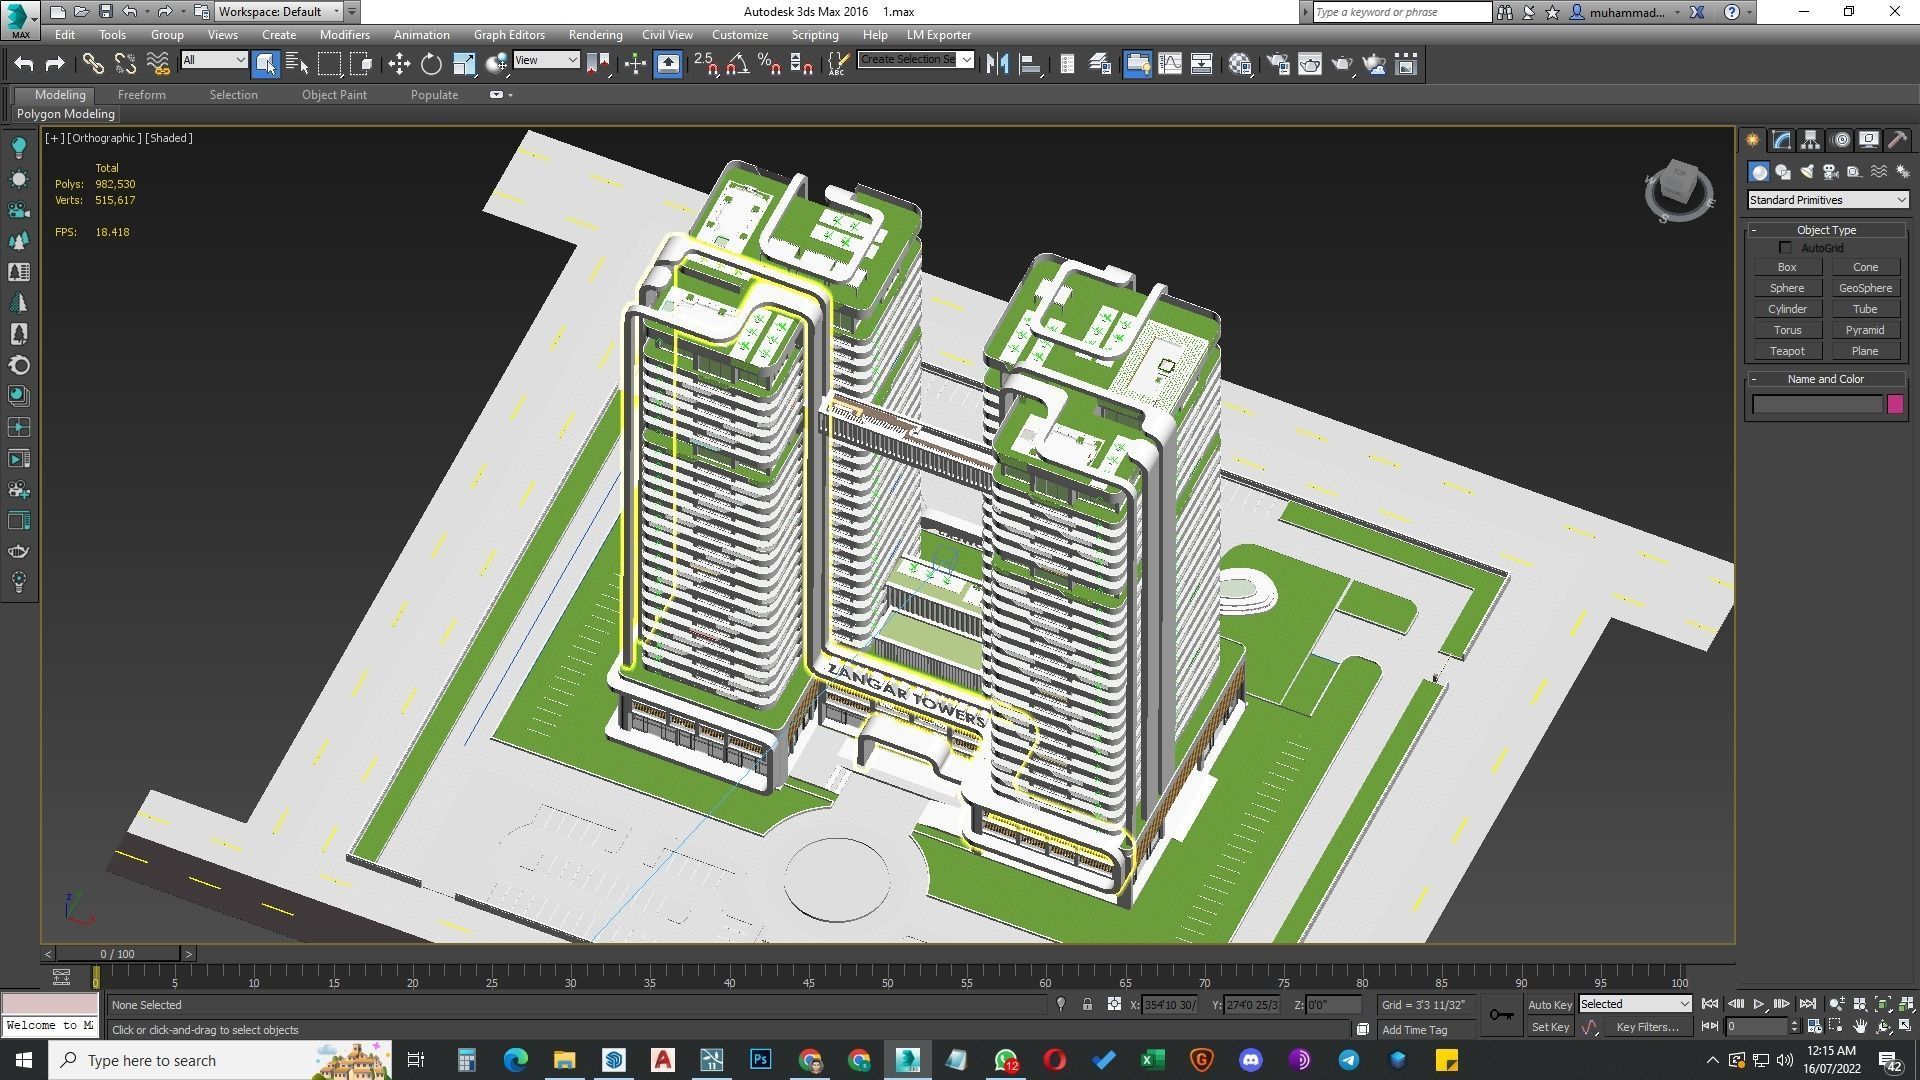The image size is (1920, 1080).
Task: Toggle Percent Snap
Action: [x=770, y=65]
